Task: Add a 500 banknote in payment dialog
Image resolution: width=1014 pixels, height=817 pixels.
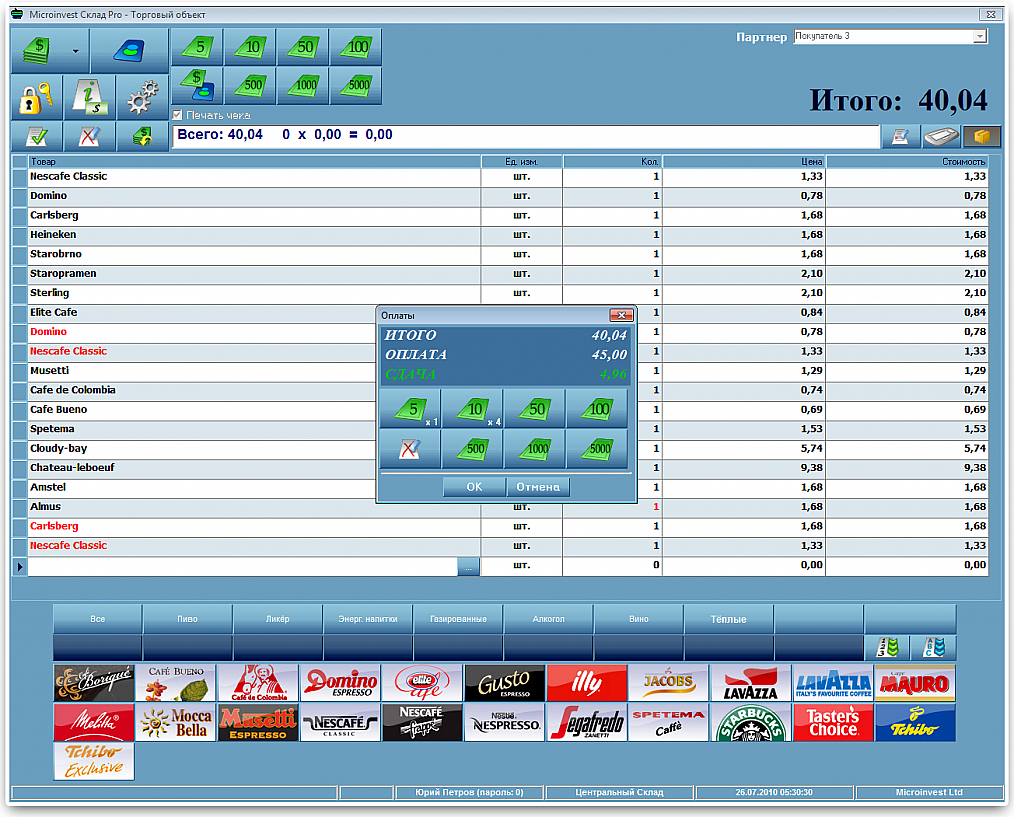Action: pos(475,448)
